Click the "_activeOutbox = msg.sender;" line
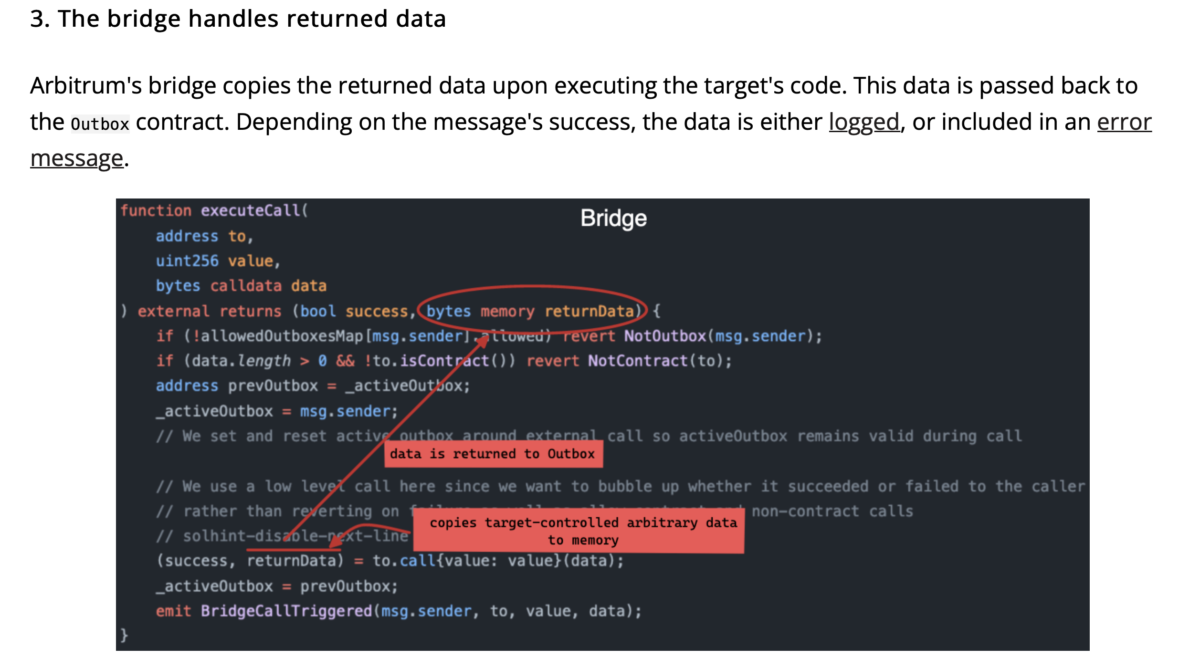The width and height of the screenshot is (1200, 668). (276, 411)
